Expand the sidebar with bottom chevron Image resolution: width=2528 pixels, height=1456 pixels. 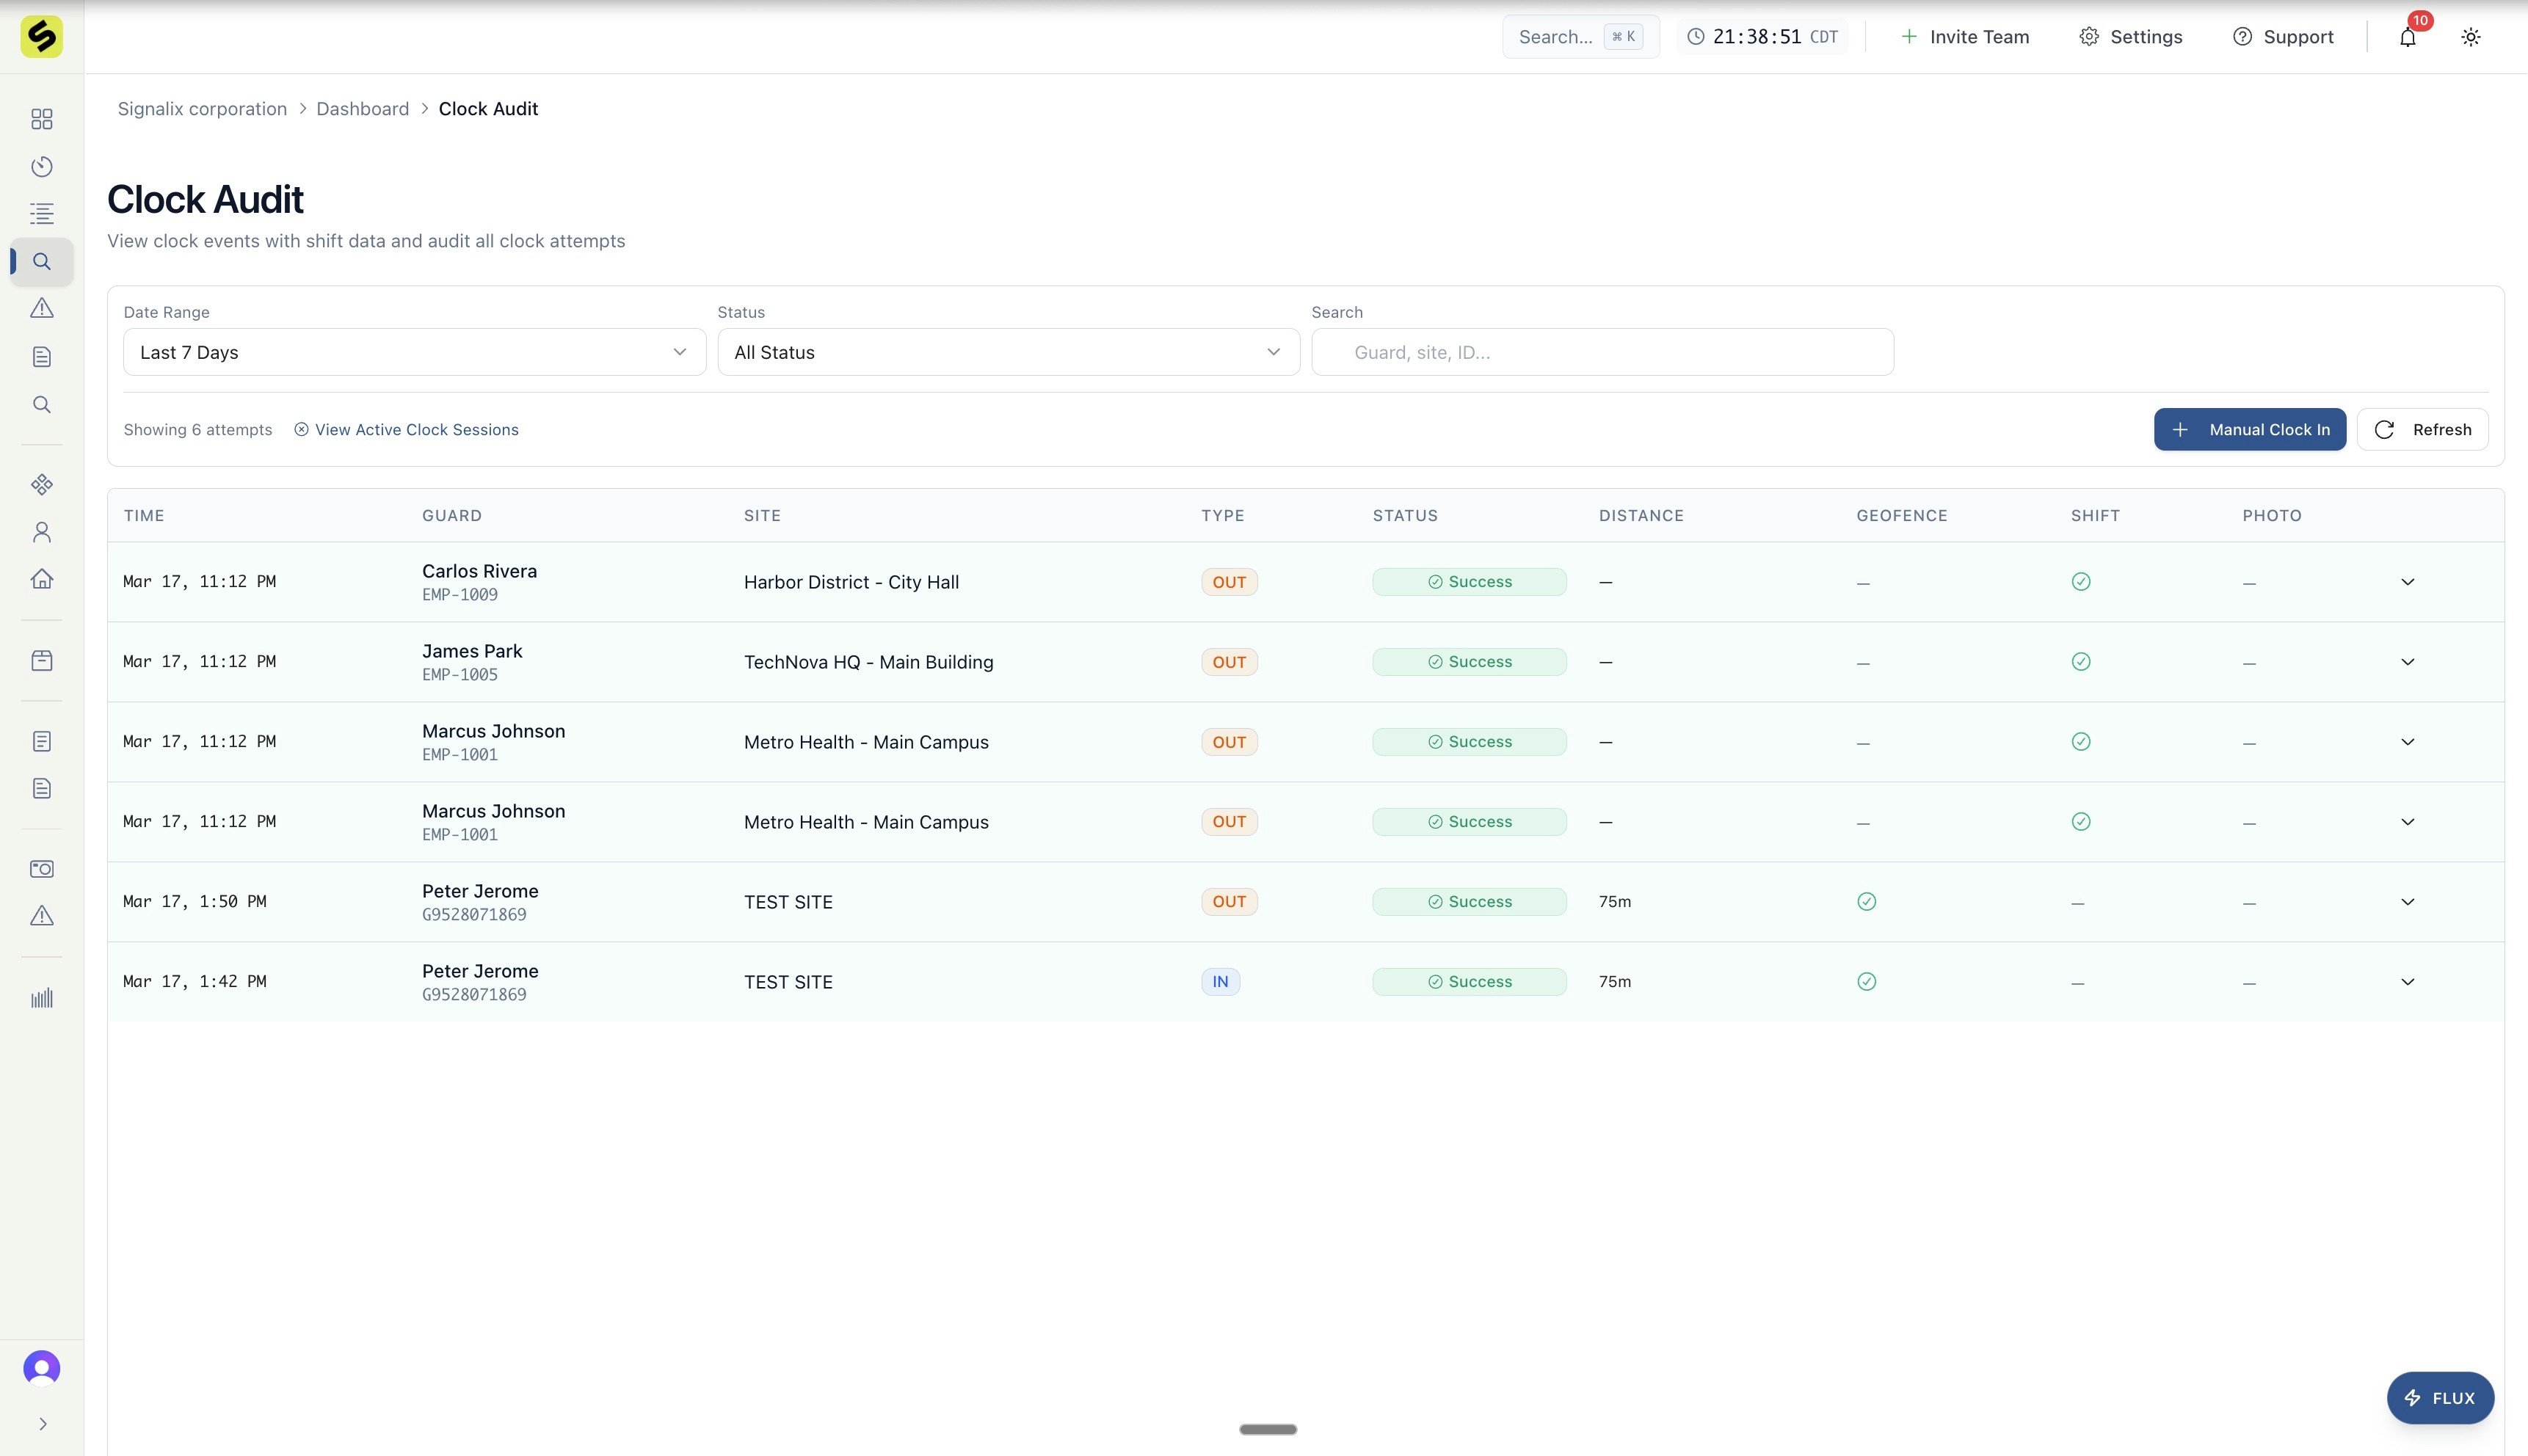tap(42, 1424)
